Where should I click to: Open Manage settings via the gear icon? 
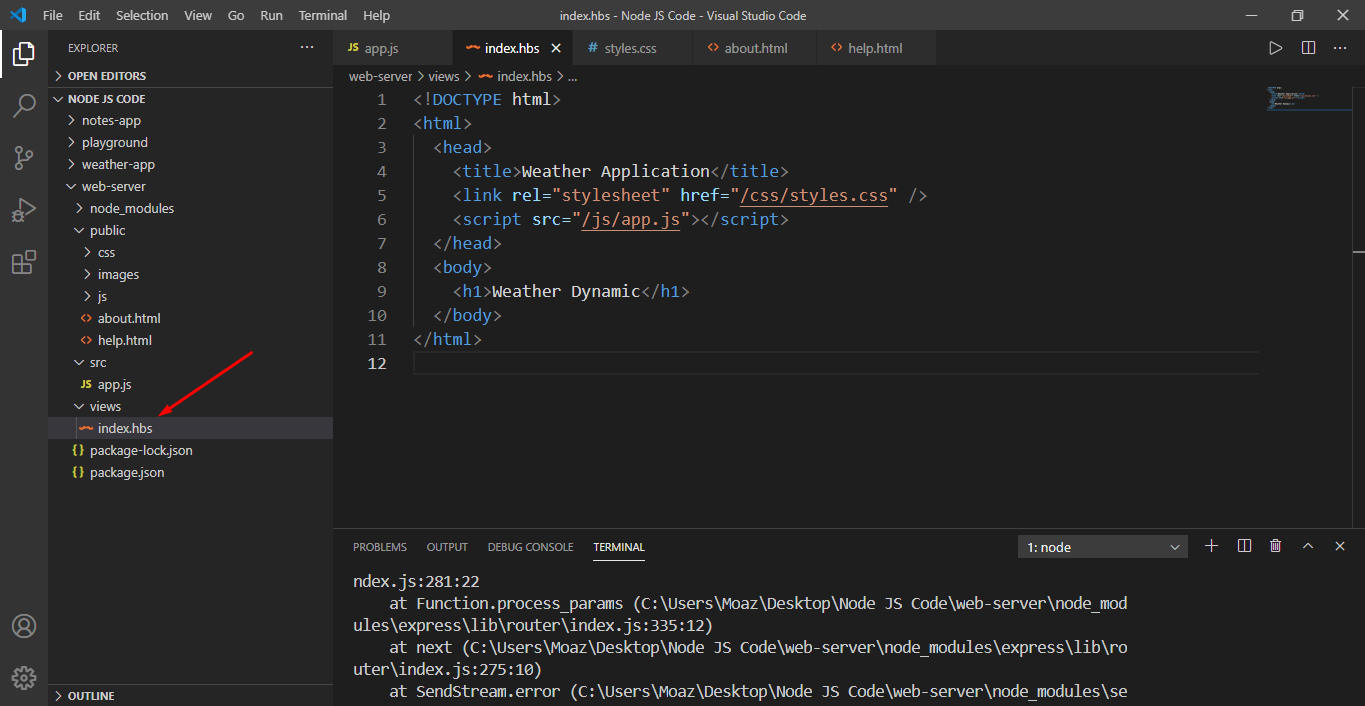coord(24,677)
